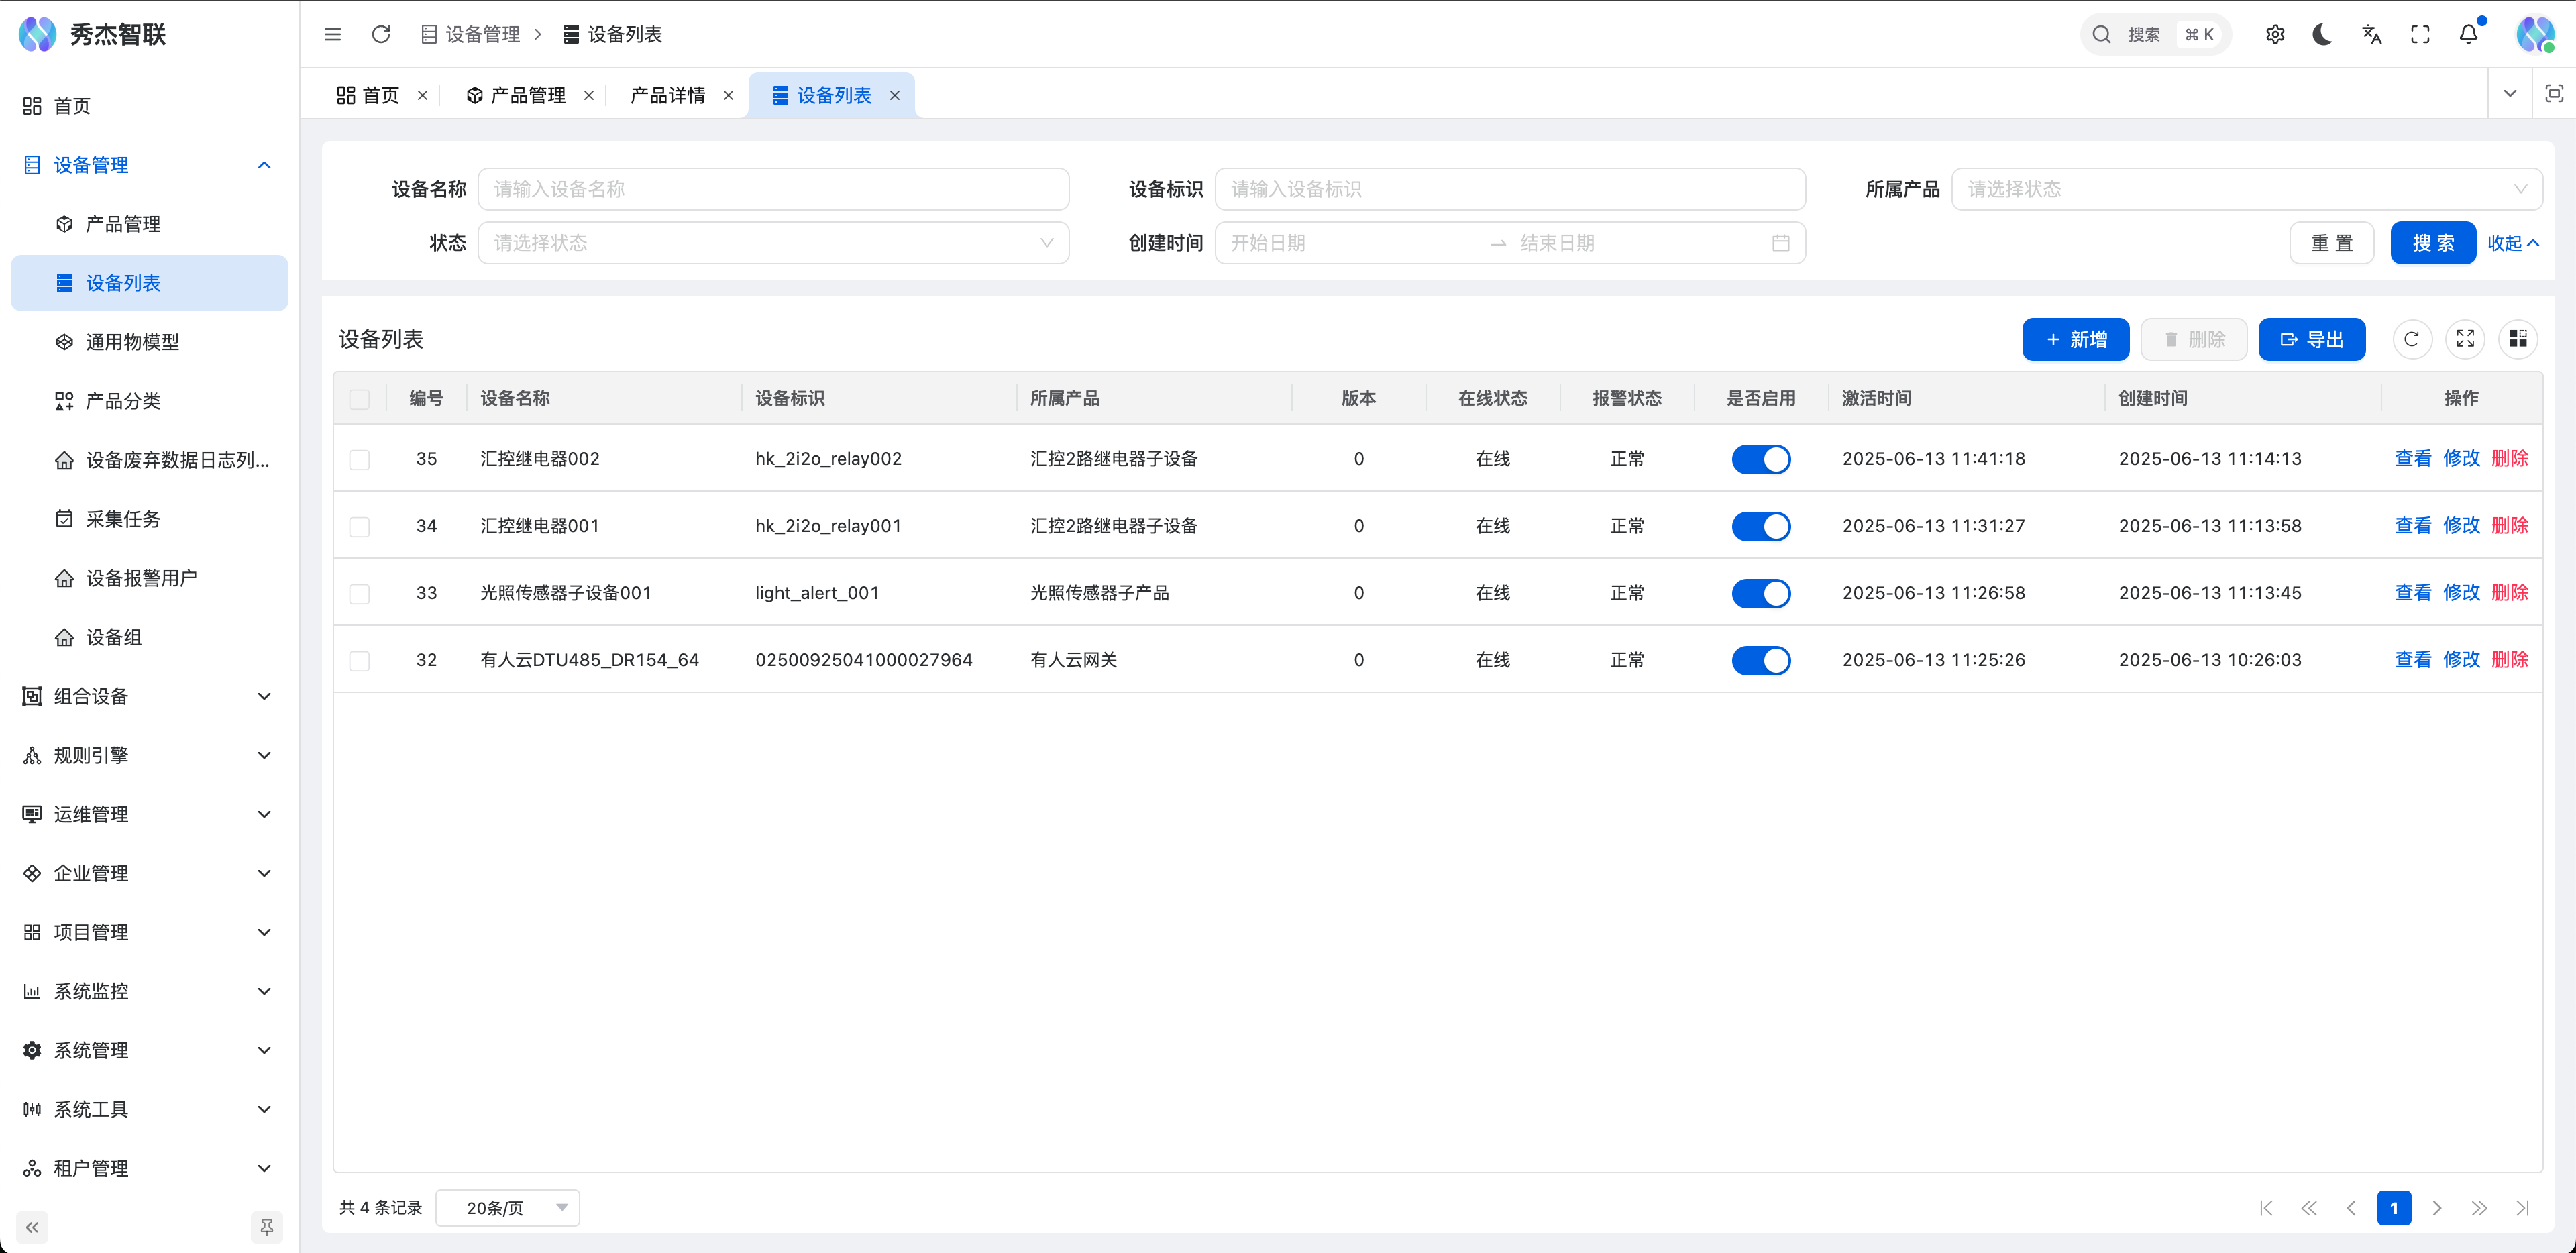Open 查看 for device 有人云DTU485_DR154_64
This screenshot has height=1253, width=2576.
2412,659
